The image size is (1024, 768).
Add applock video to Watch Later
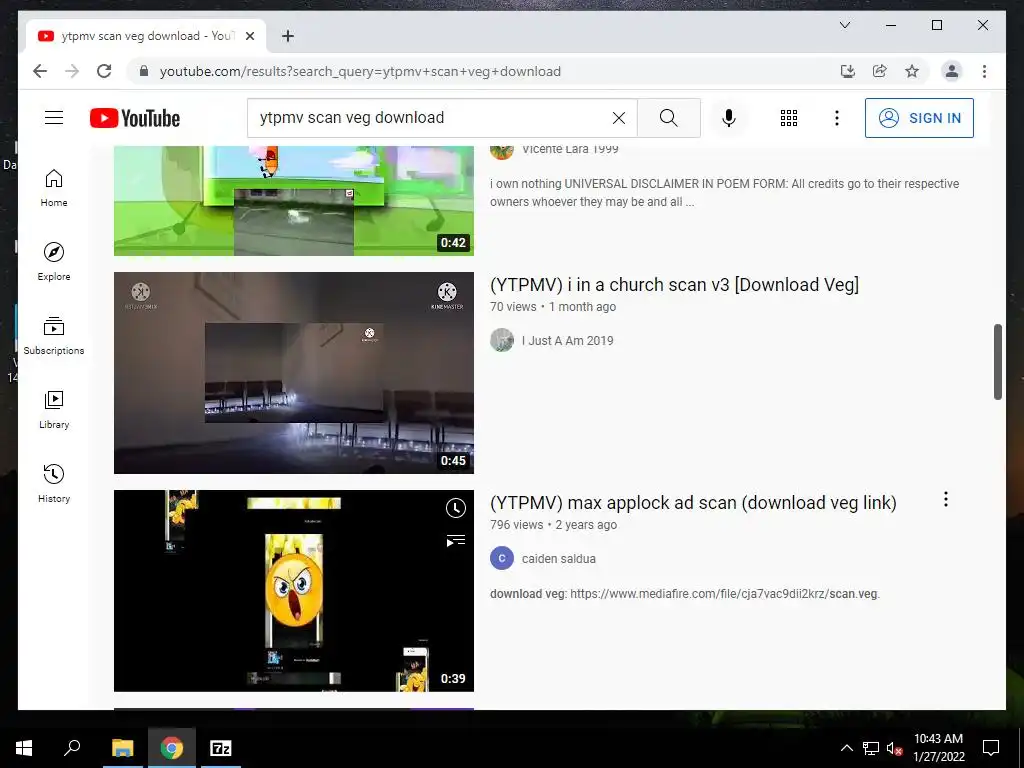(x=455, y=508)
